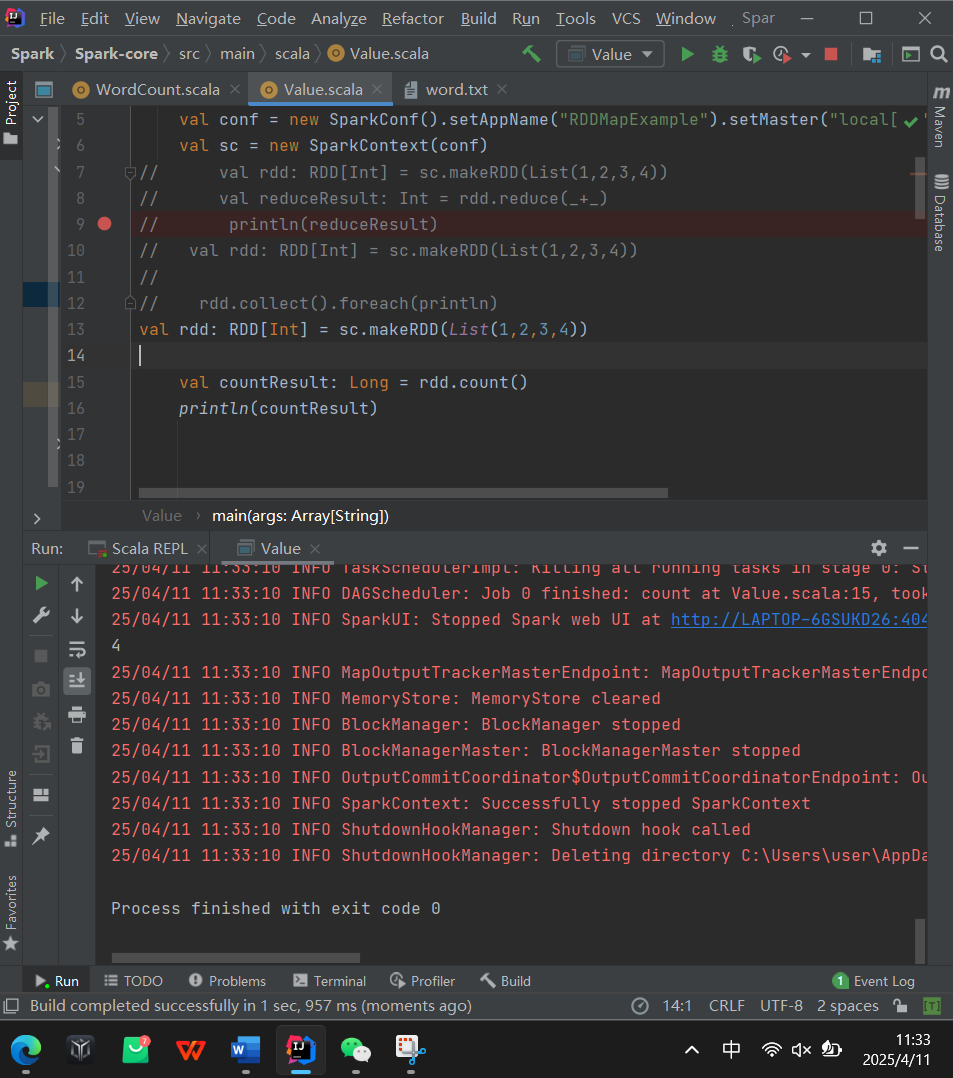
Task: Toggle soft-wrap in the Run console
Action: (77, 648)
